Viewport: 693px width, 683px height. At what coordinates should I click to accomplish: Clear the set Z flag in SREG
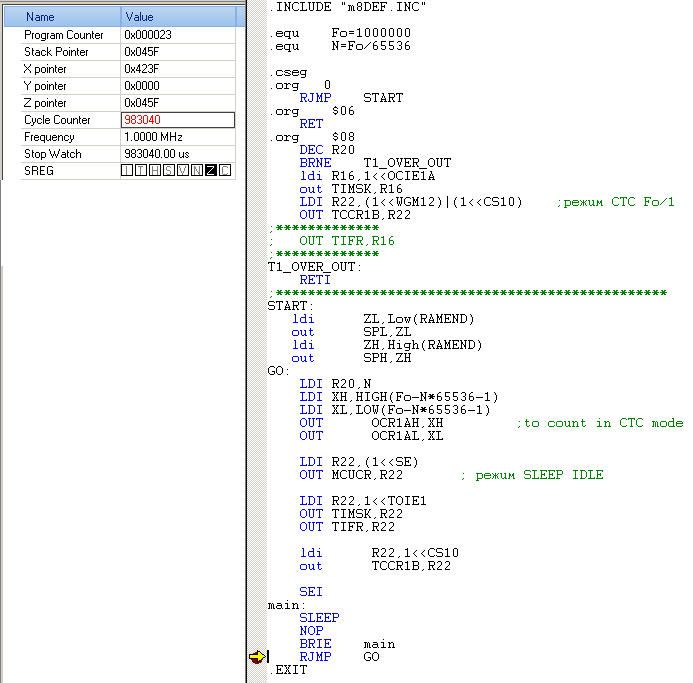tap(211, 171)
